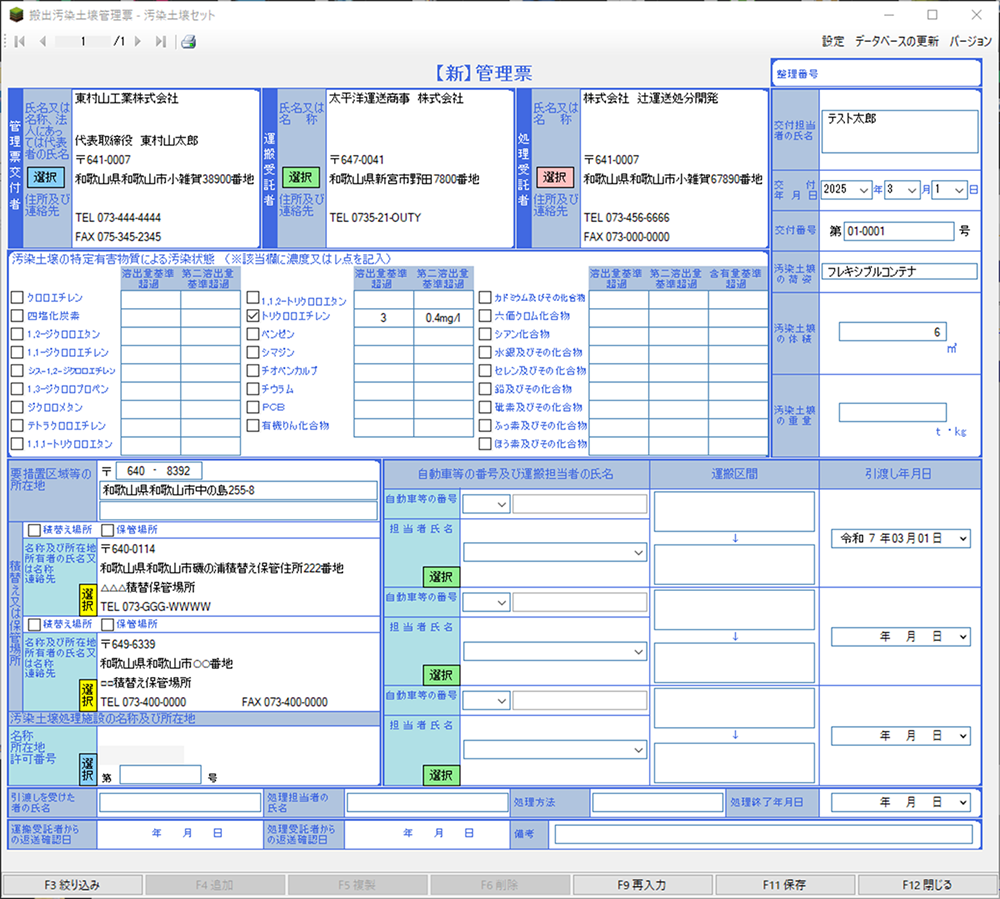This screenshot has height=899, width=1000.
Task: Click the 交付番号 field 01-0001
Action: click(899, 231)
